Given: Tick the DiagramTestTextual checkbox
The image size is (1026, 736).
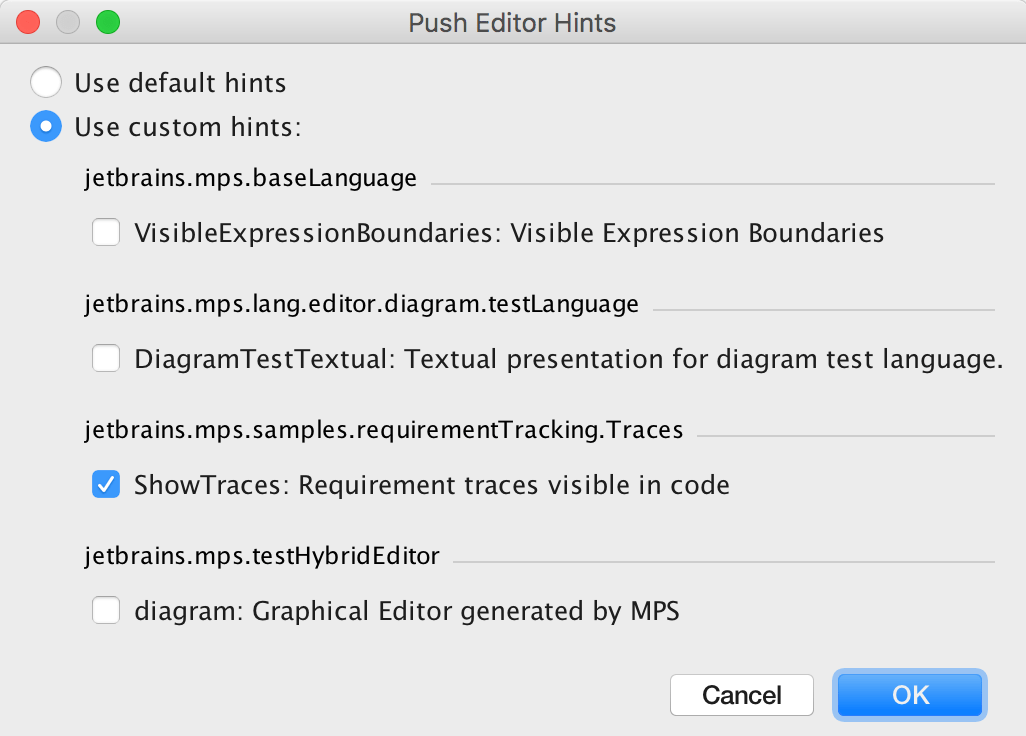Looking at the screenshot, I should (x=106, y=359).
